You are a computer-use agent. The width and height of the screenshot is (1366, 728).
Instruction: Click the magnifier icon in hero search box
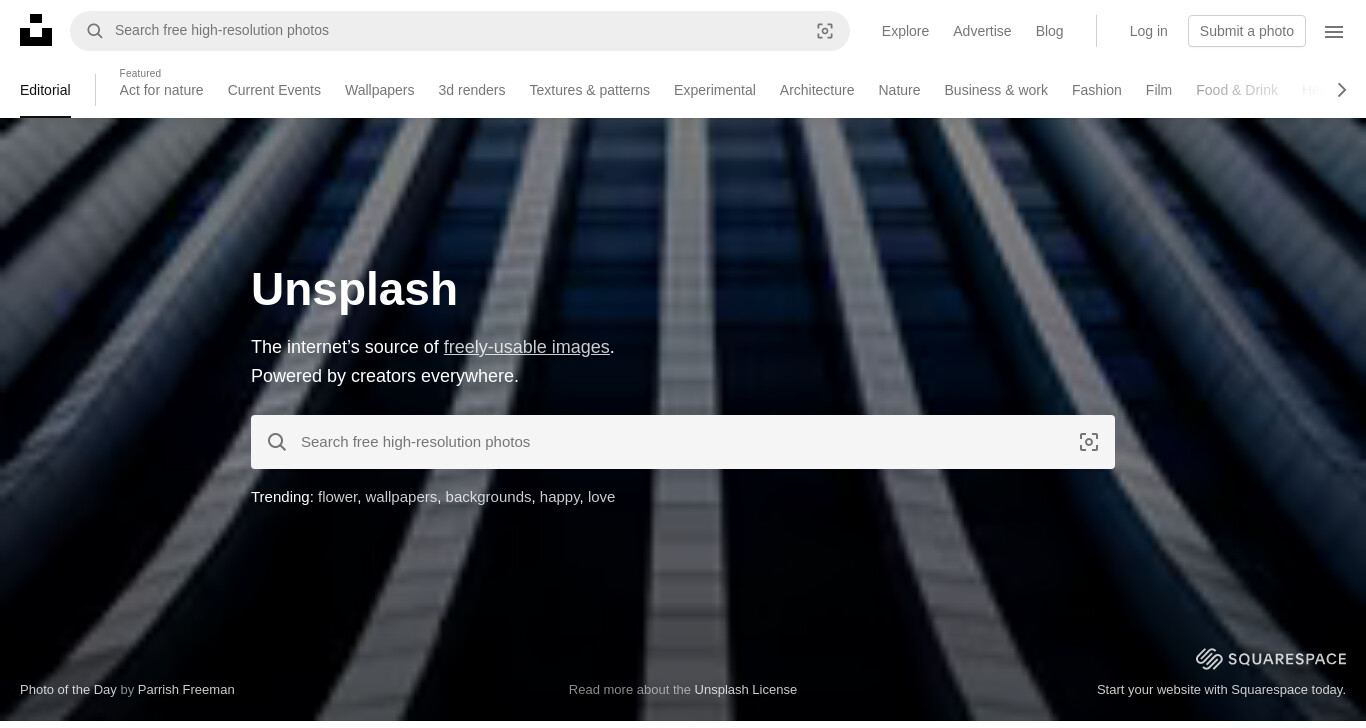point(277,442)
